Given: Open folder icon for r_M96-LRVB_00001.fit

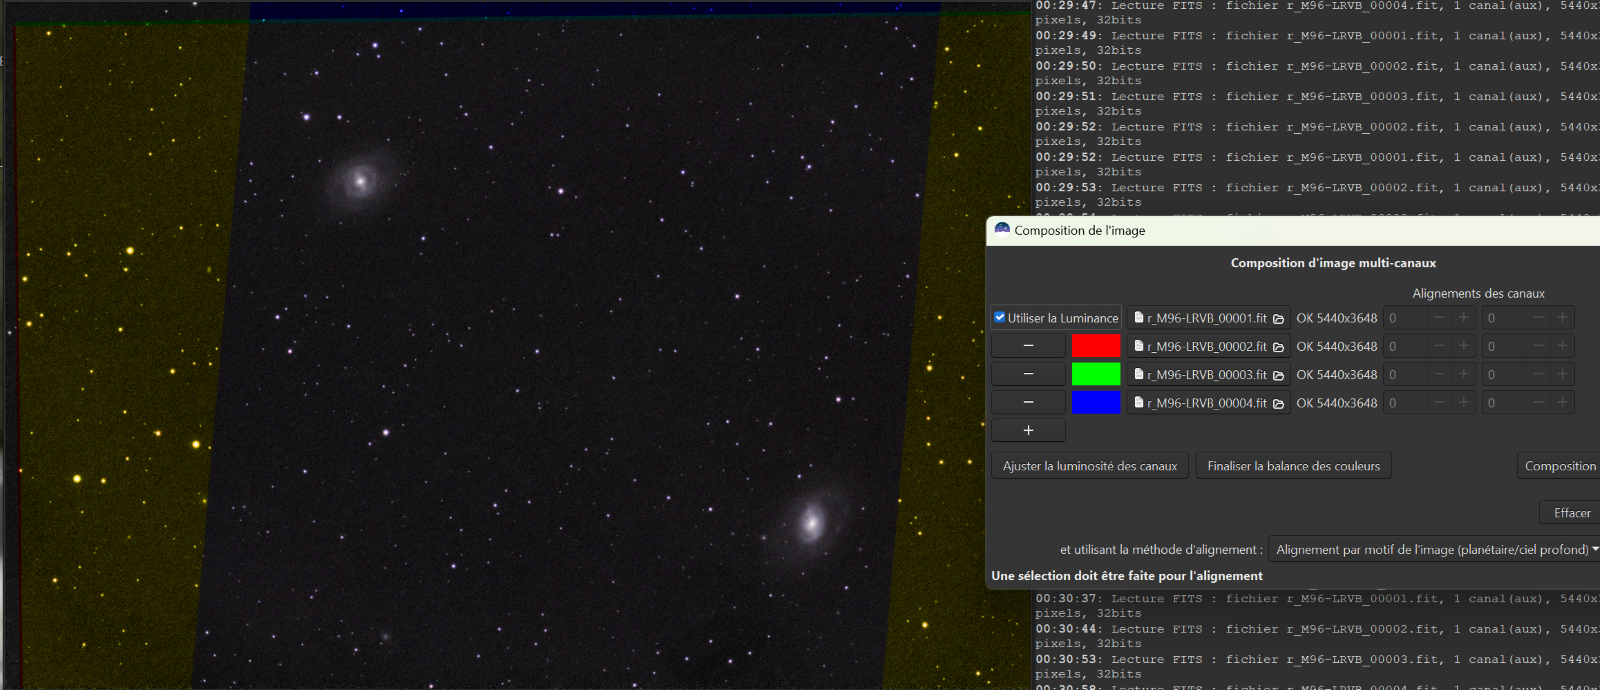Looking at the screenshot, I should [1278, 319].
